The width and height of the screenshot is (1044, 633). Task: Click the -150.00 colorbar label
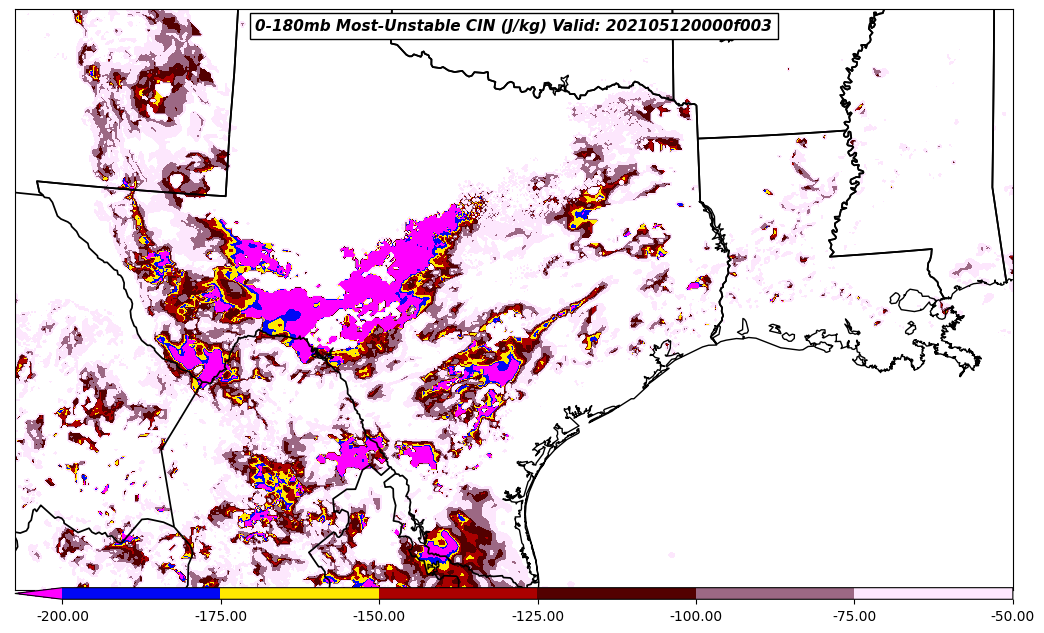click(379, 616)
